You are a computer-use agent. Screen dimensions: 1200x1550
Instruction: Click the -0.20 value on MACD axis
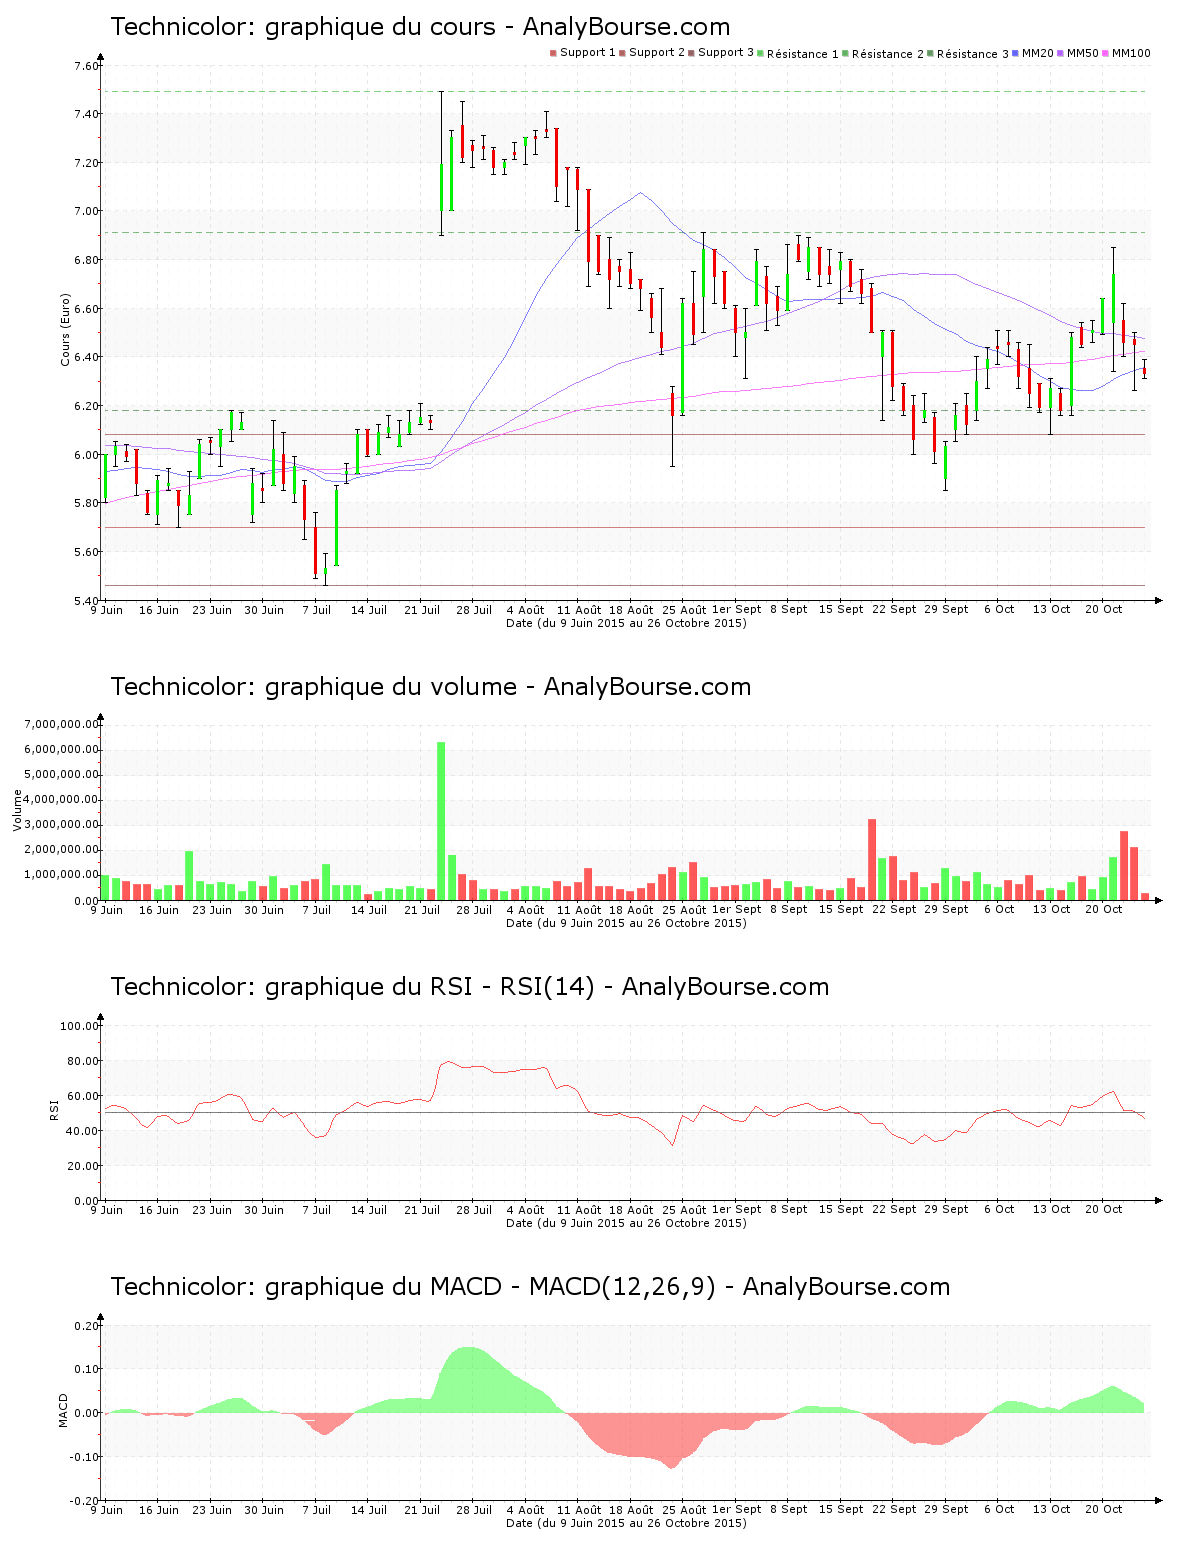pyautogui.click(x=85, y=1501)
